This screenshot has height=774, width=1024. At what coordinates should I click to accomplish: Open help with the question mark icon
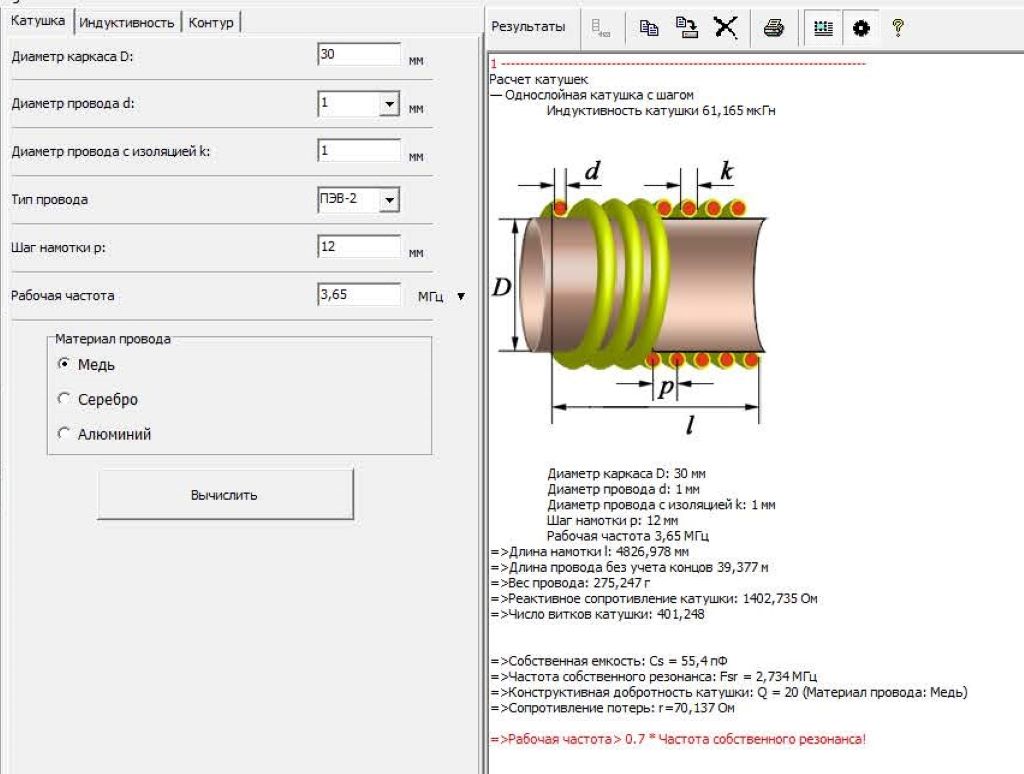897,28
